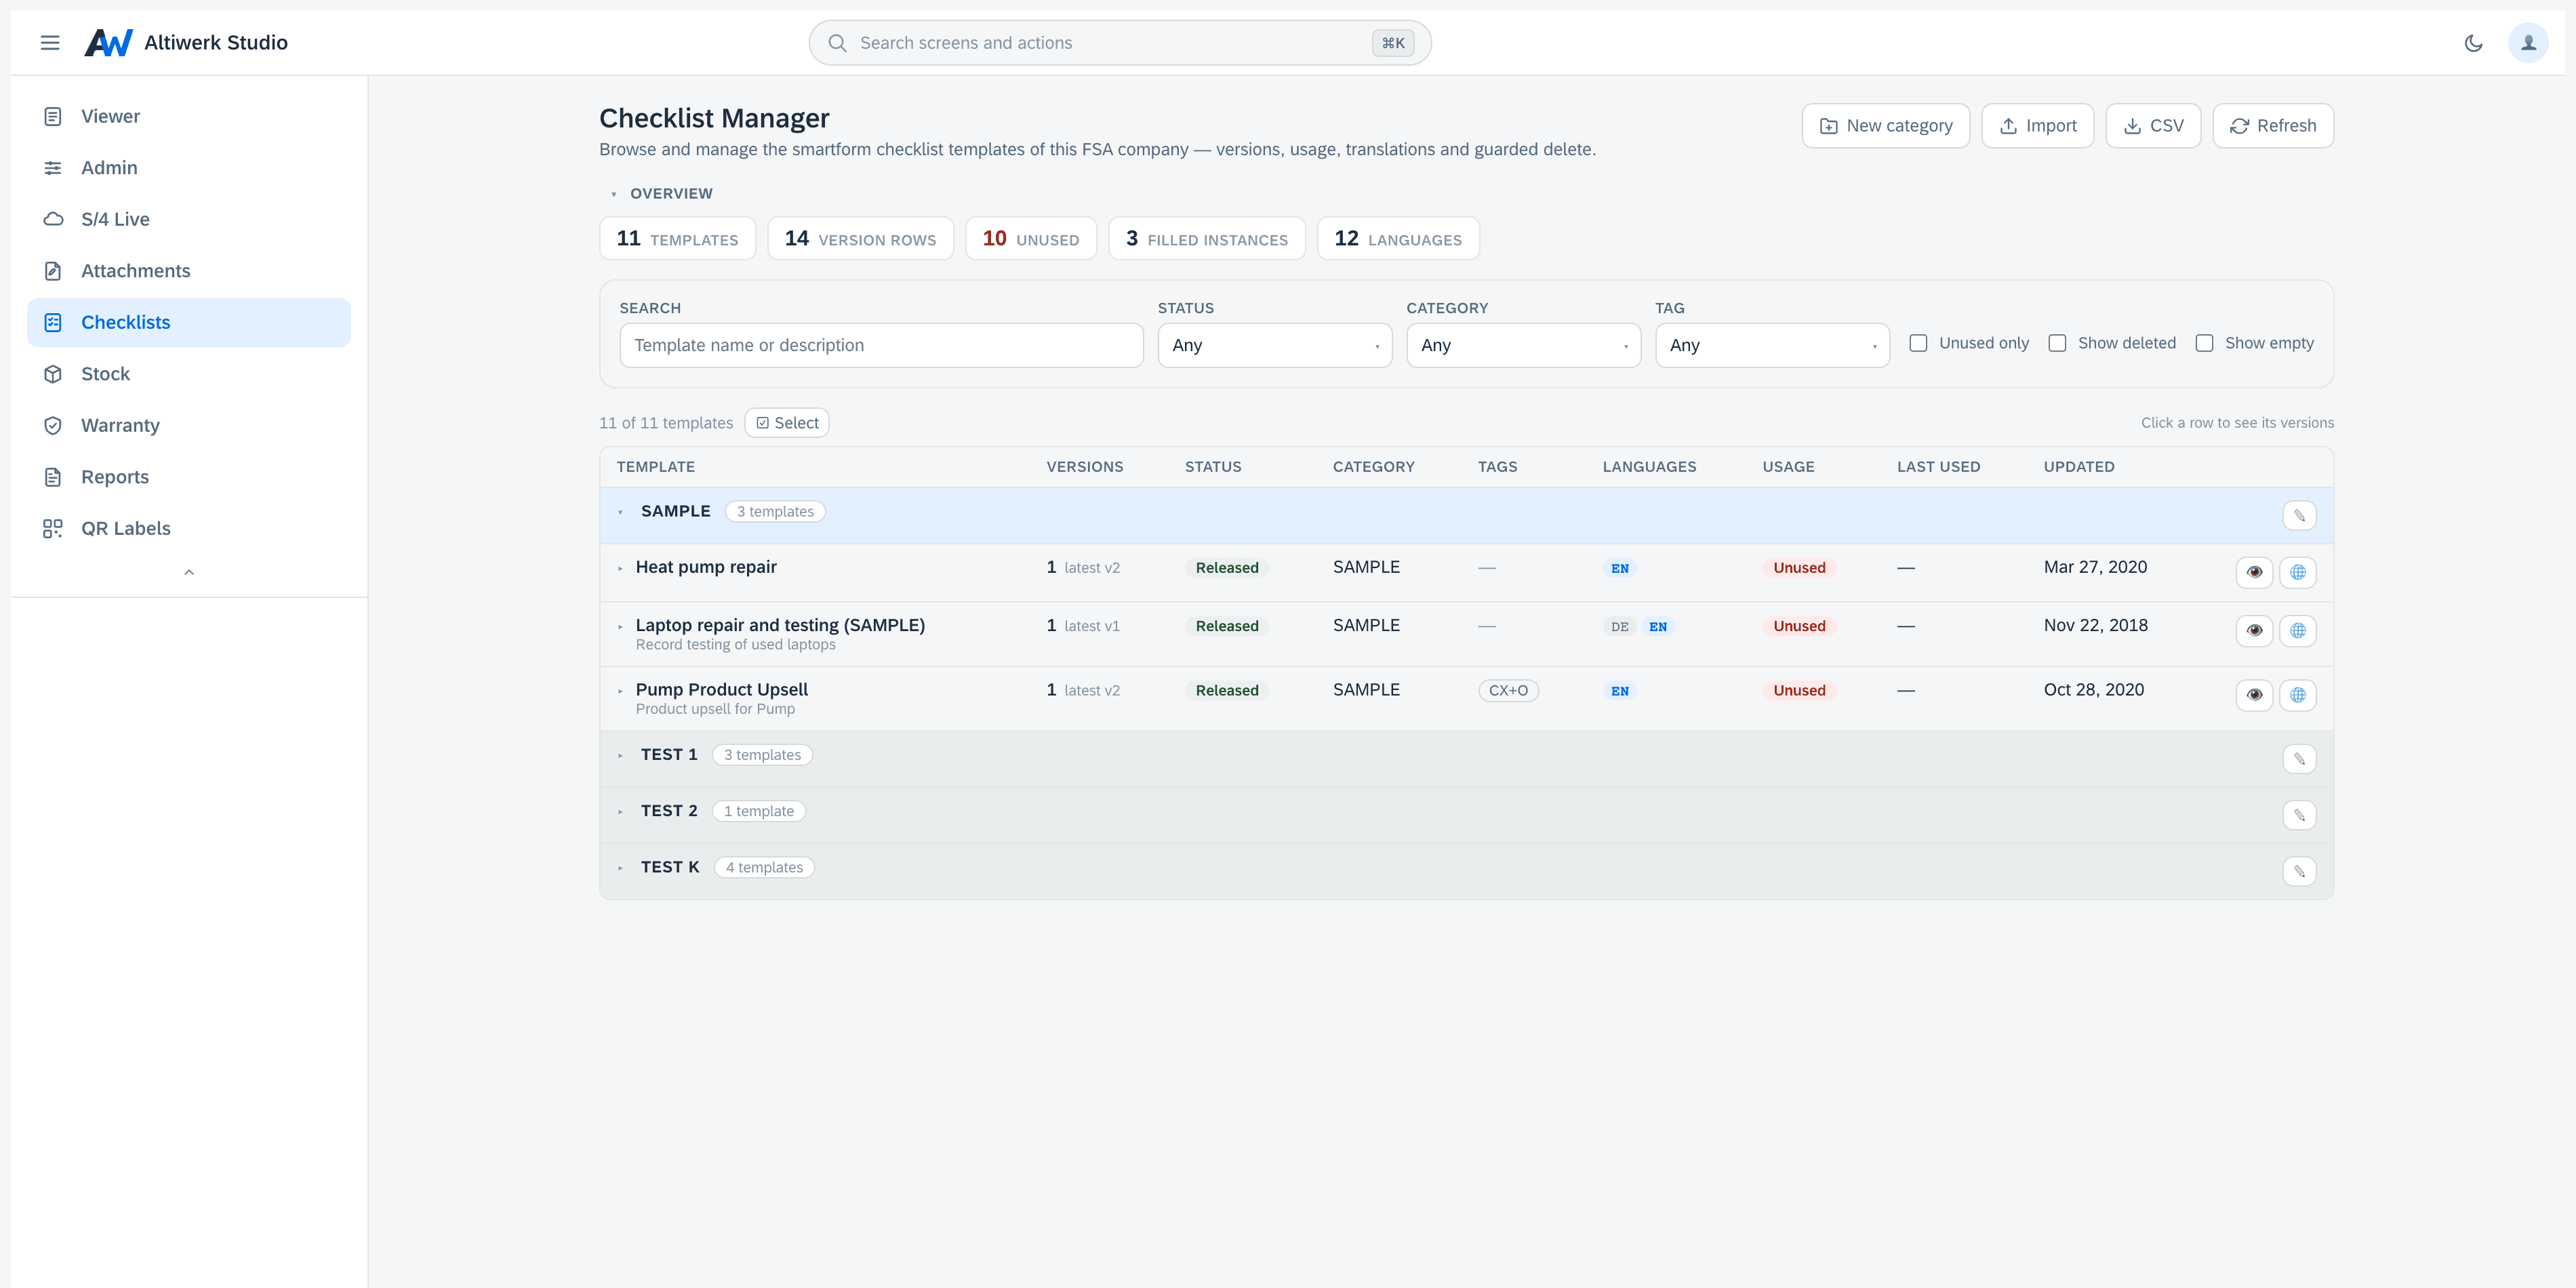Export list with CSV button
The width and height of the screenshot is (2576, 1288).
coord(2153,126)
